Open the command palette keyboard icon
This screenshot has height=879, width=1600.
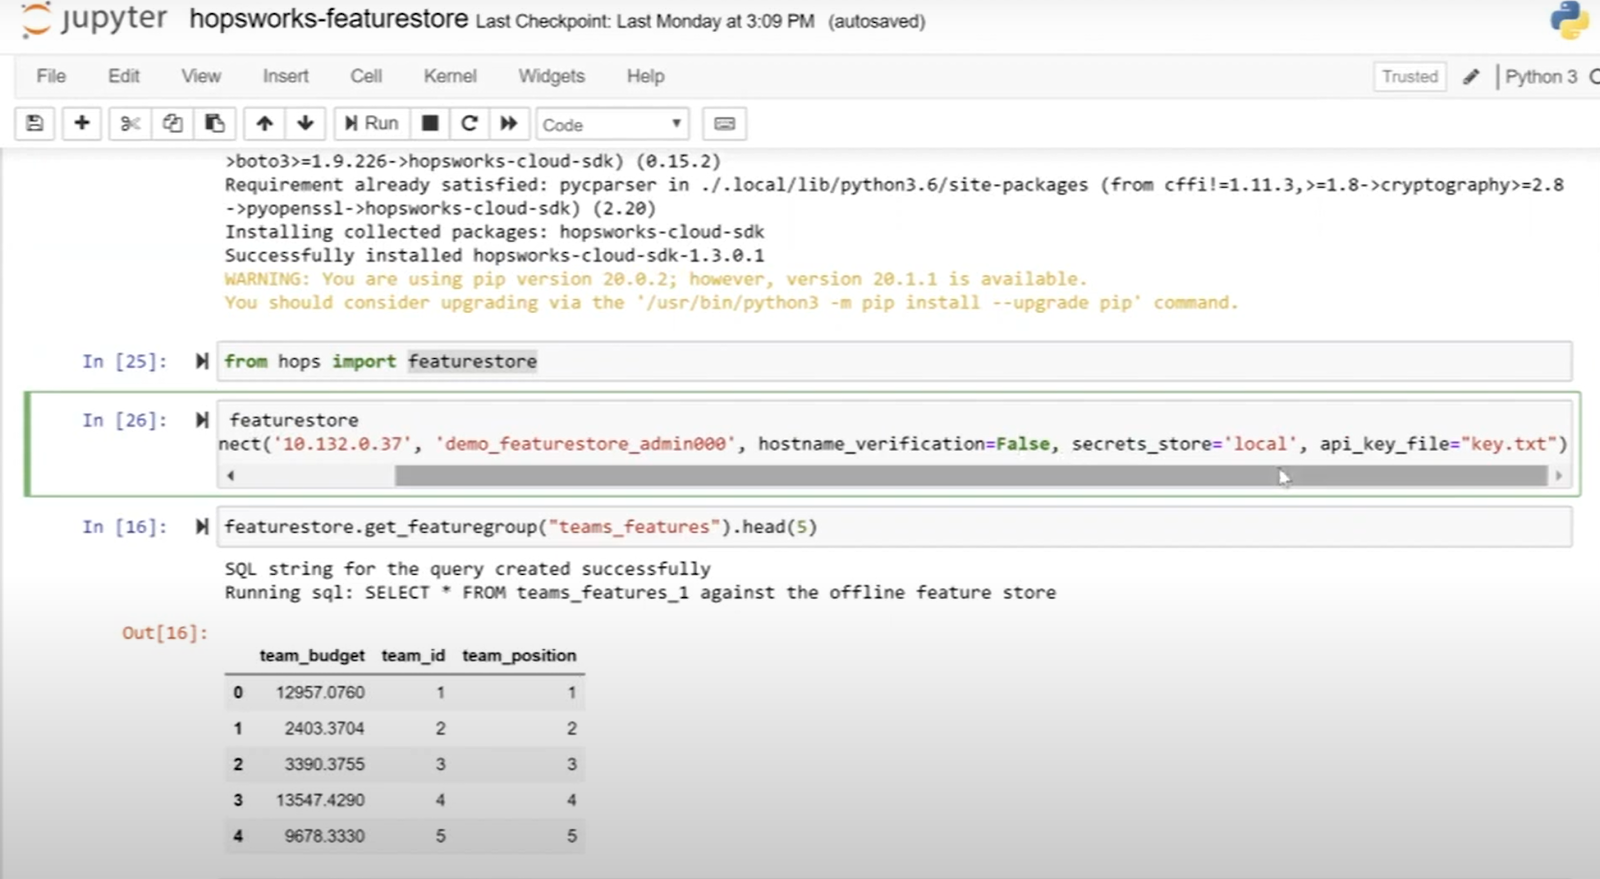pyautogui.click(x=725, y=124)
